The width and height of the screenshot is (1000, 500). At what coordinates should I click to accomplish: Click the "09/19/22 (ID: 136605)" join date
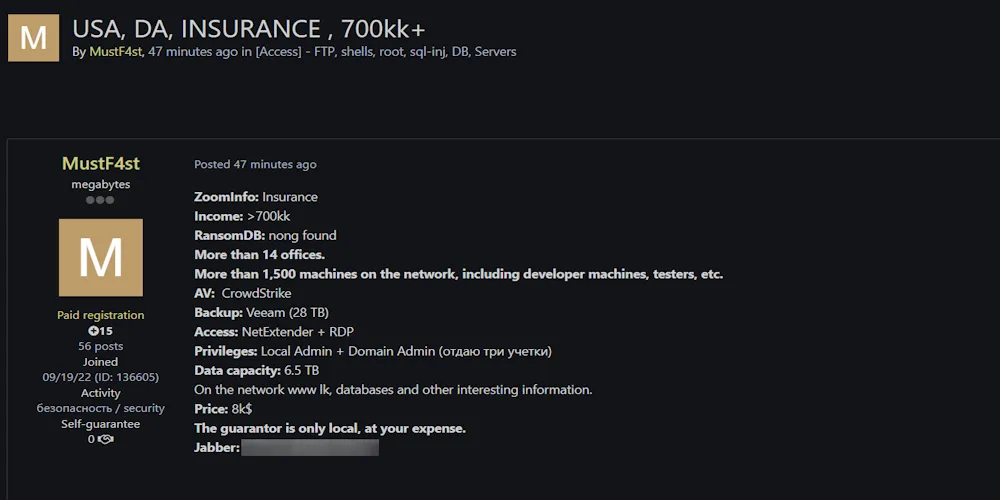(x=100, y=377)
